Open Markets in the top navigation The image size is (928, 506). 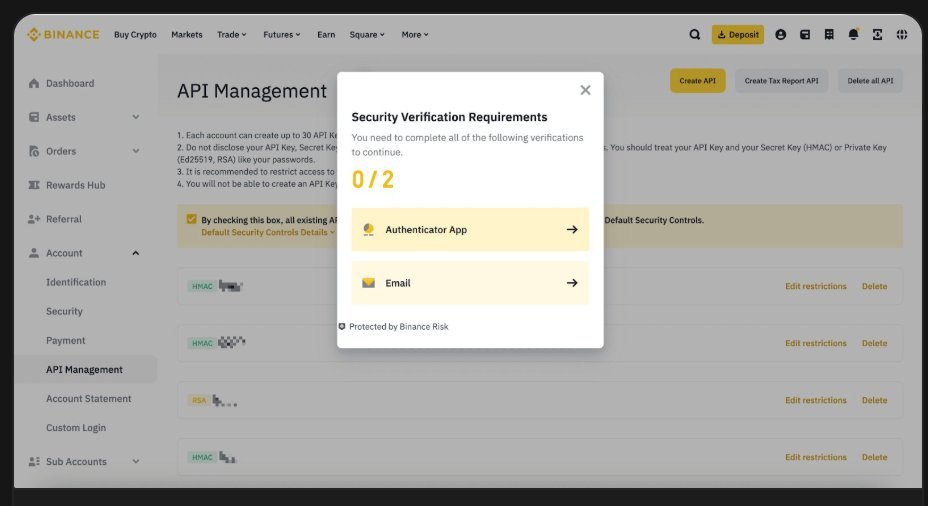[186, 34]
